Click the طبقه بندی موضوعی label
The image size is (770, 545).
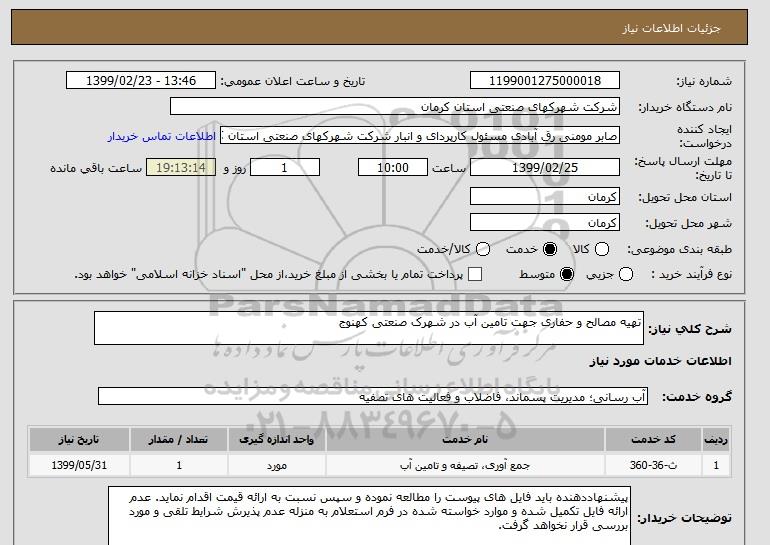click(679, 249)
